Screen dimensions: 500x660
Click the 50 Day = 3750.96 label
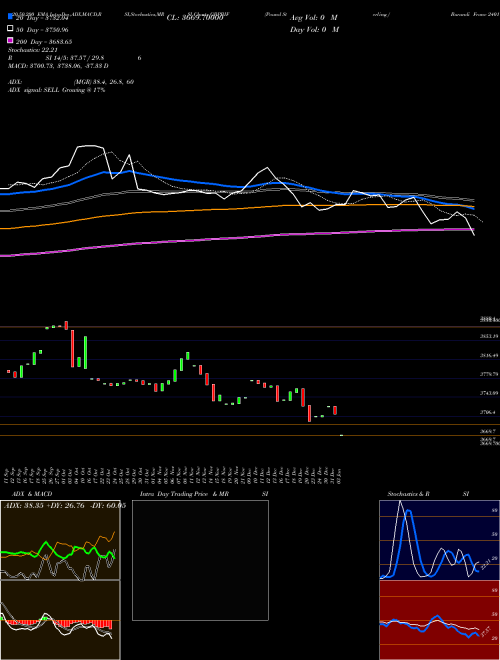coord(42,30)
